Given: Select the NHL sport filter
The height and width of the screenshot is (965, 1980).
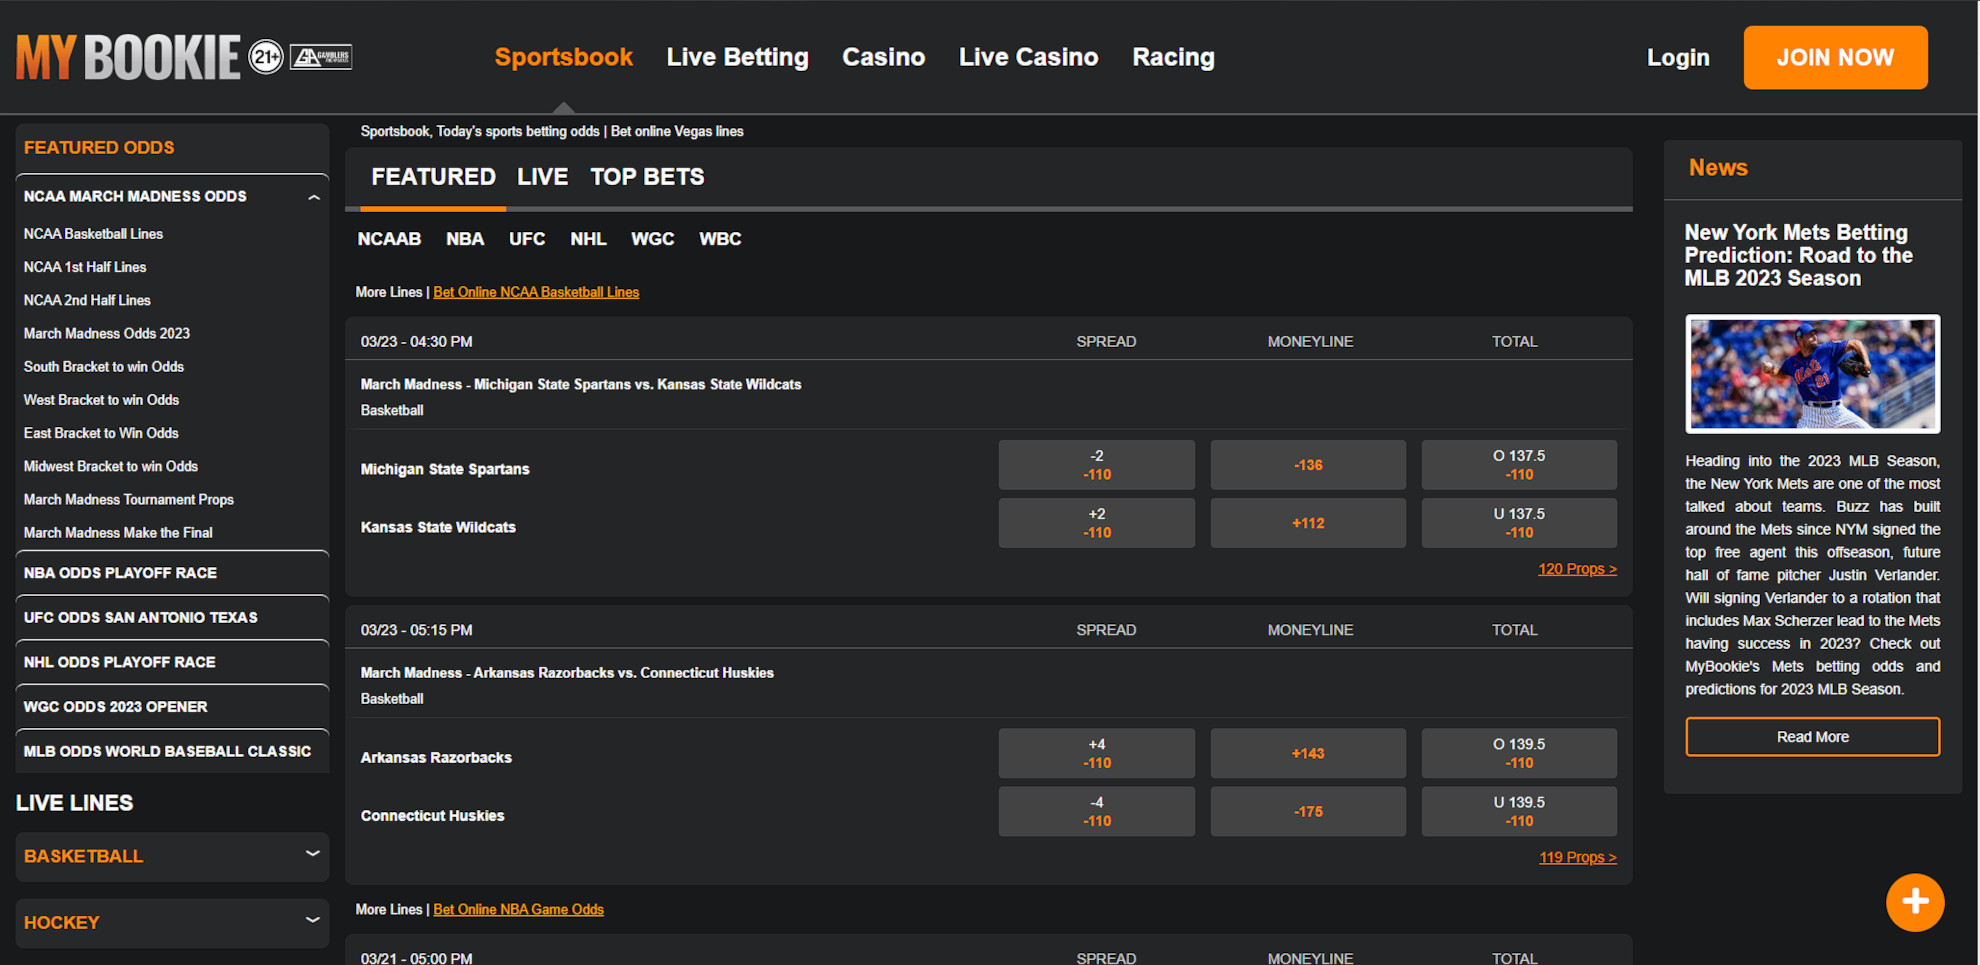Looking at the screenshot, I should (x=588, y=239).
